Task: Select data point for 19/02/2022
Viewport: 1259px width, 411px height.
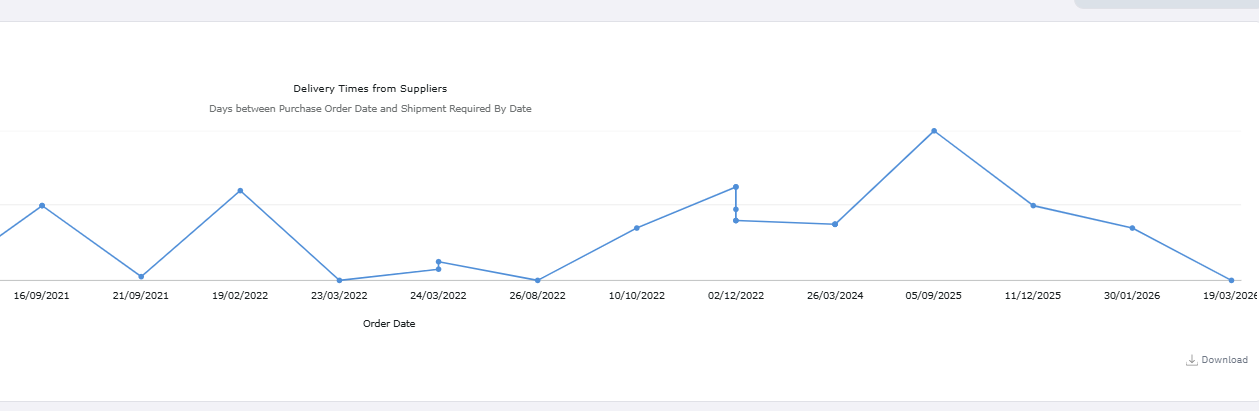Action: (240, 191)
